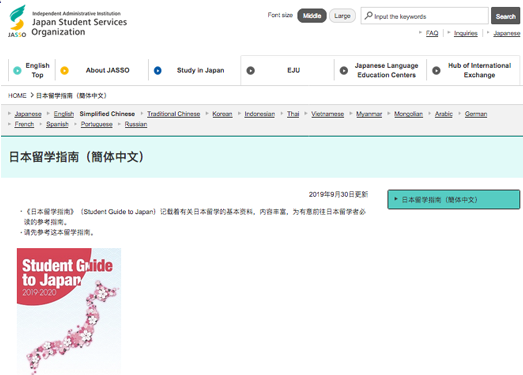Screen dimensions: 523x375
Task: Select Vietnamese language version
Action: click(328, 114)
